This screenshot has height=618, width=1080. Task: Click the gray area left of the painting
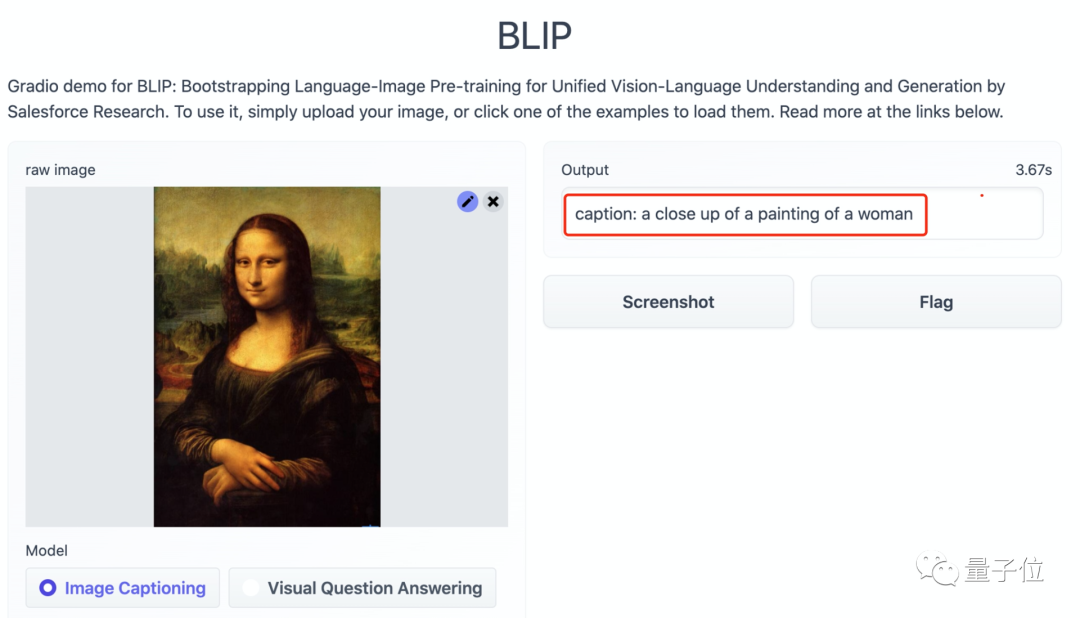pos(89,356)
